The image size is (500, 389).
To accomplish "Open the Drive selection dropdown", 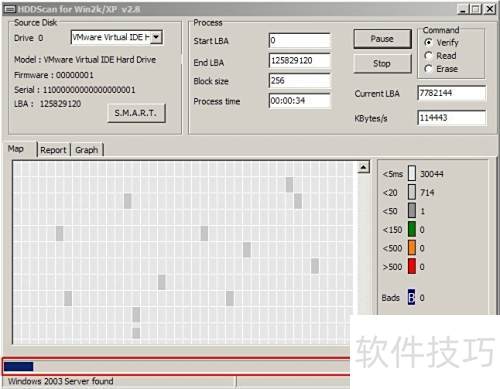I will point(156,37).
